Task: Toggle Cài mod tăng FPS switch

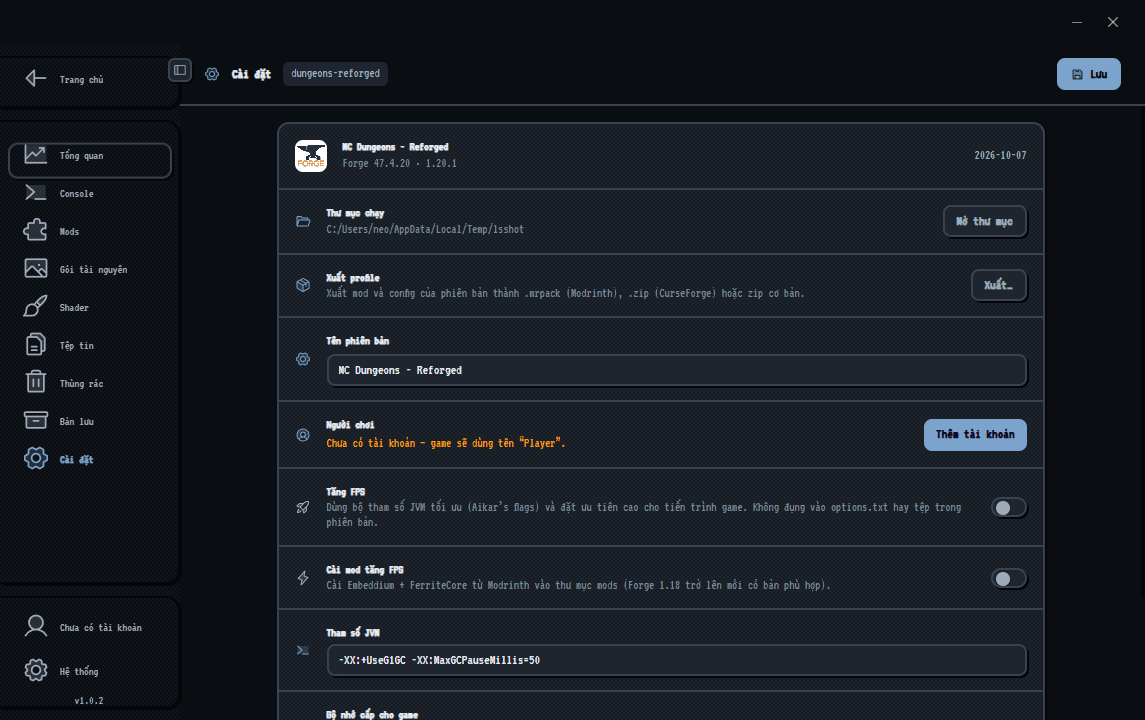Action: [x=1008, y=578]
